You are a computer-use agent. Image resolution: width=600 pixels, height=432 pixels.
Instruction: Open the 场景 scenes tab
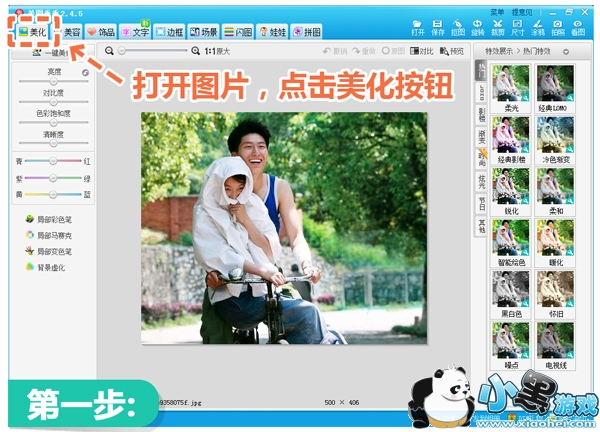pos(204,32)
